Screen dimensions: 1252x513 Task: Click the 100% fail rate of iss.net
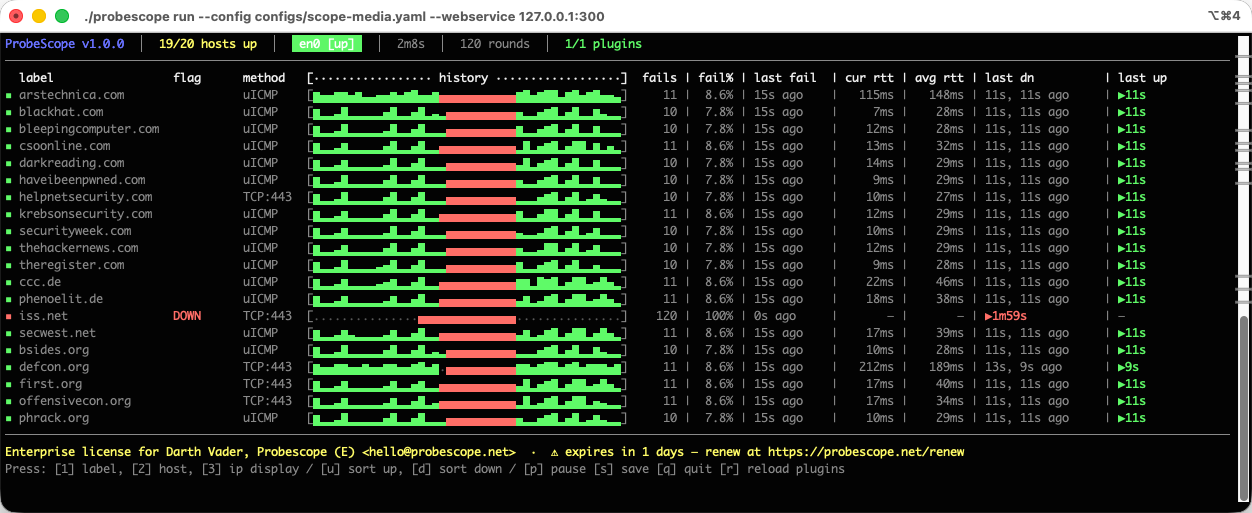pyautogui.click(x=719, y=316)
